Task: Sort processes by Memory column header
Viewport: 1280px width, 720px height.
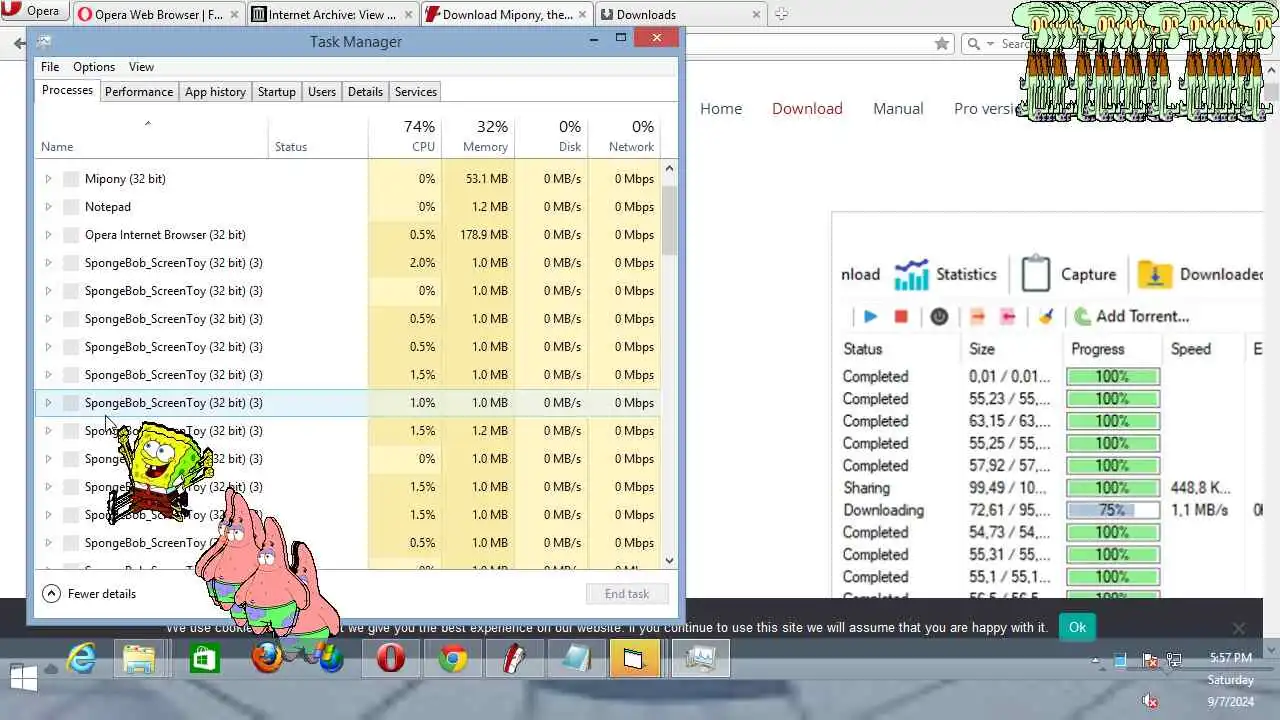Action: [477, 136]
